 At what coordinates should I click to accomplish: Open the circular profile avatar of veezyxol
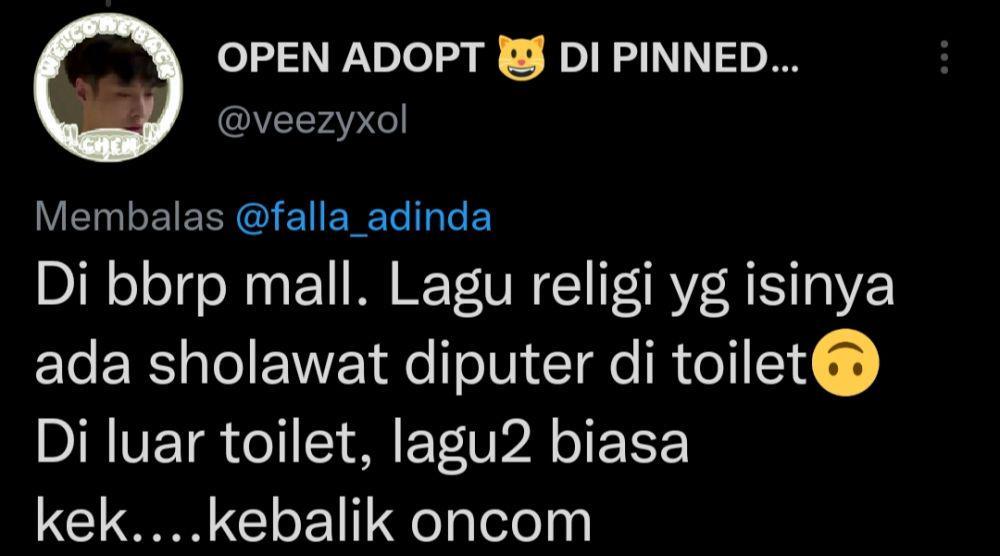tap(108, 87)
